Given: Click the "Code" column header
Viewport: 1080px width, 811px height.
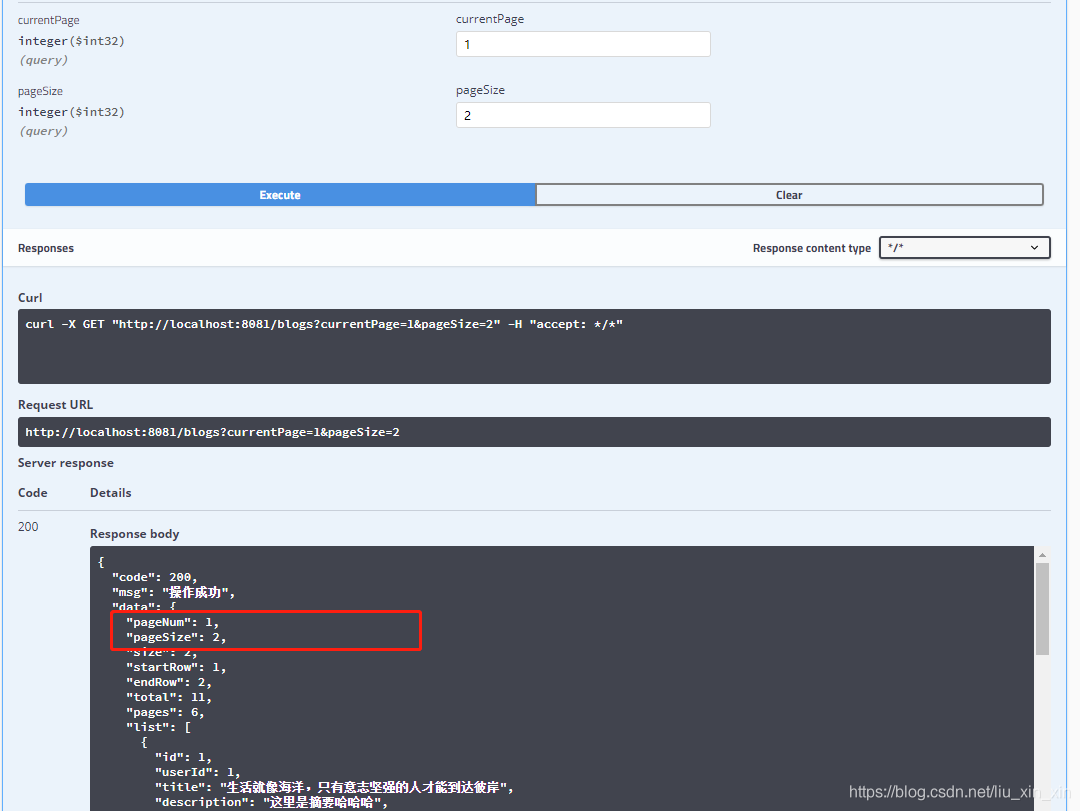Looking at the screenshot, I should [32, 493].
